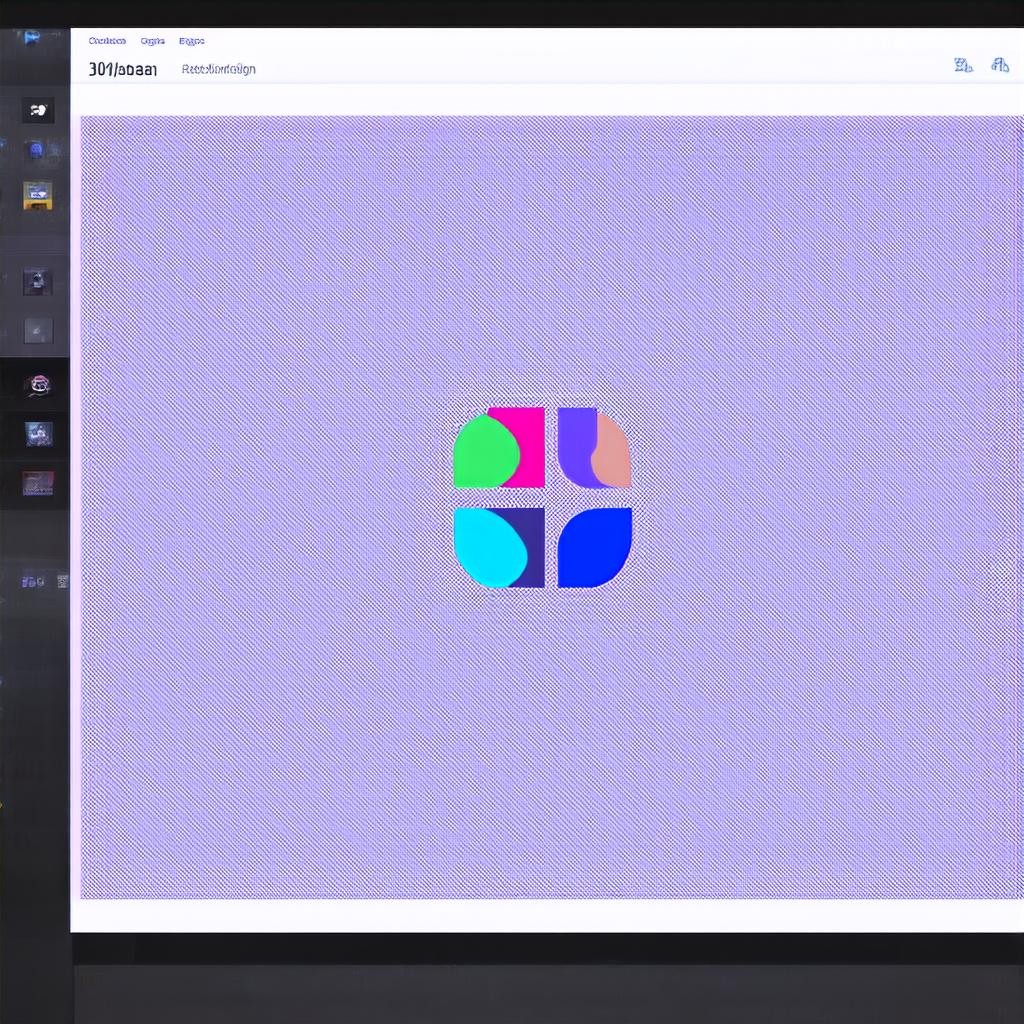The width and height of the screenshot is (1024, 1024).
Task: Open the yellow and blue sidebar icon
Action: 38,194
